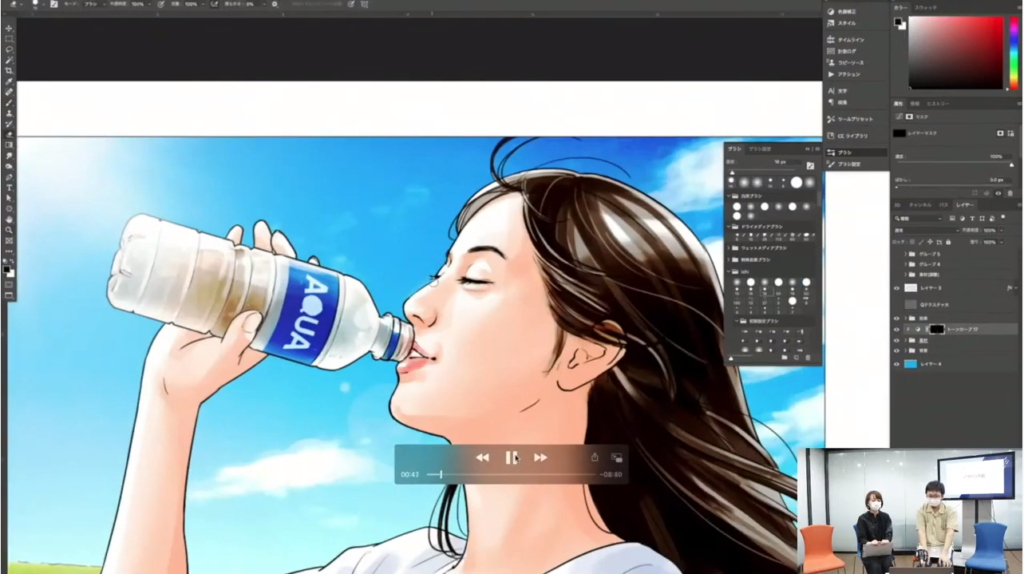This screenshot has width=1024, height=574.
Task: Select the Path Selection tool
Action: (x=9, y=198)
